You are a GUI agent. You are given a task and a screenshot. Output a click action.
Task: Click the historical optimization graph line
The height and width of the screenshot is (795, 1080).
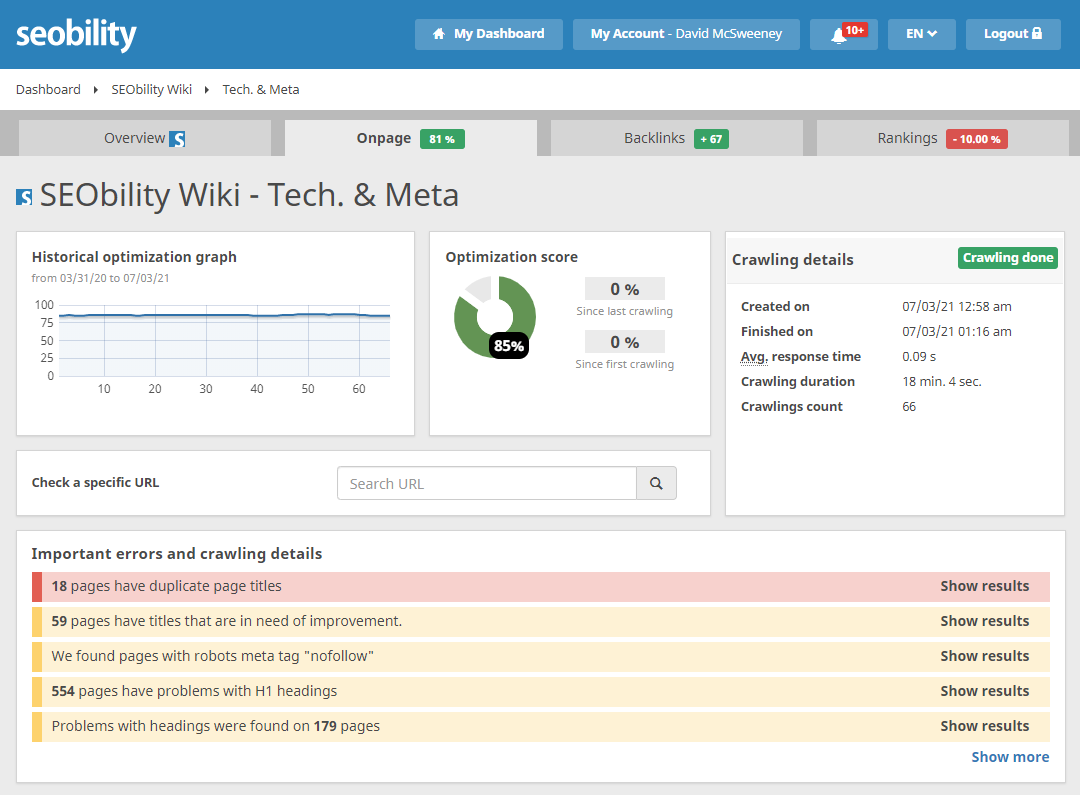(224, 316)
